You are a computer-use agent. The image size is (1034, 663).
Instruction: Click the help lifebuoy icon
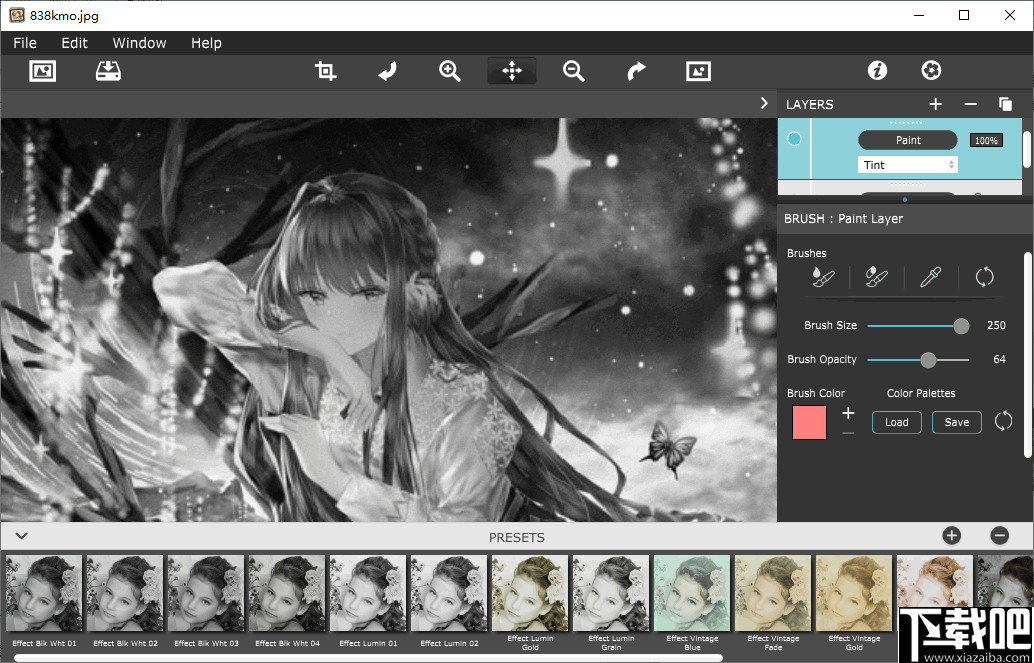(931, 71)
